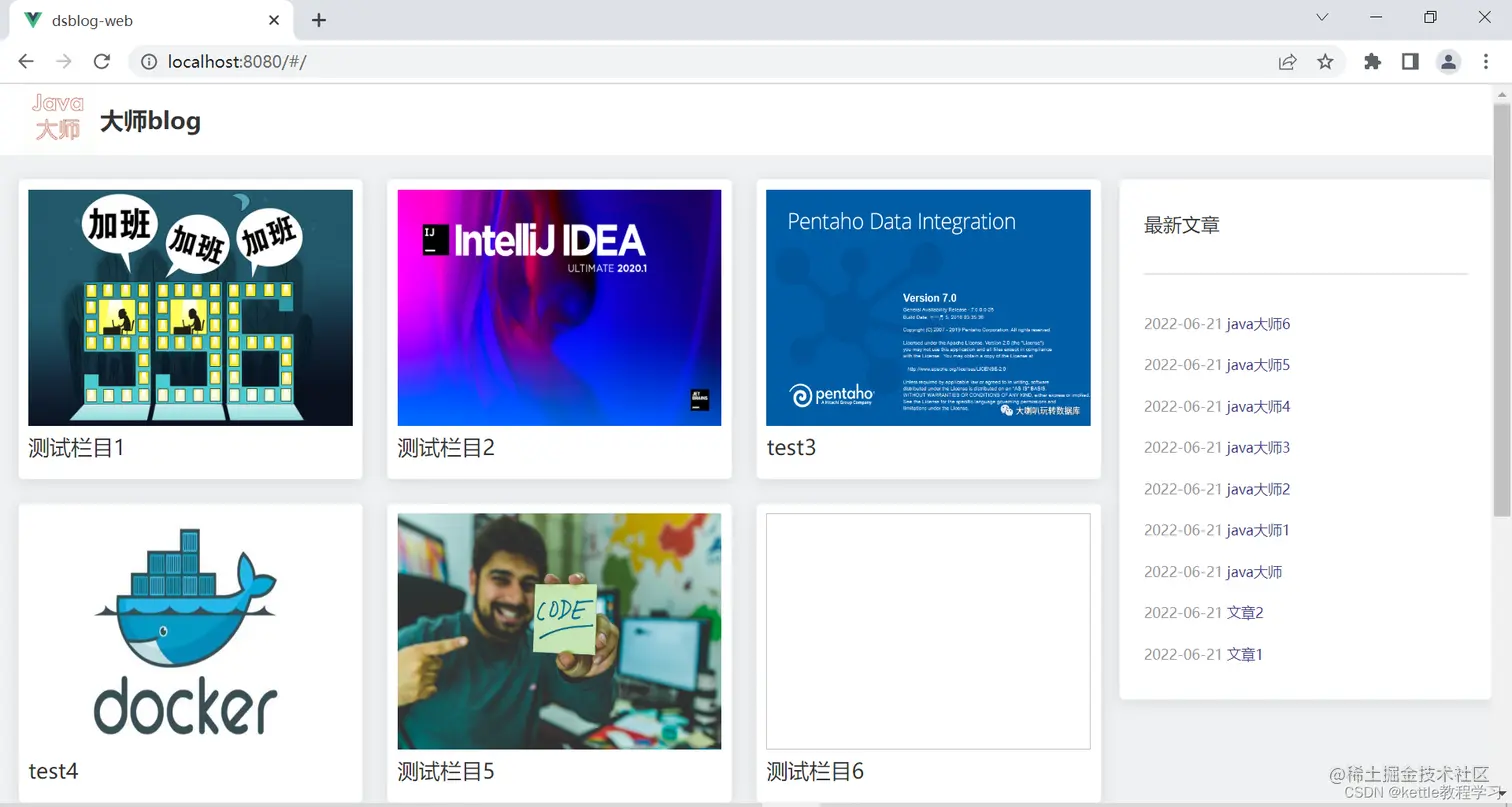Screen dimensions: 1512x807
Task: Open the extensions puzzle icon
Action: (1372, 62)
